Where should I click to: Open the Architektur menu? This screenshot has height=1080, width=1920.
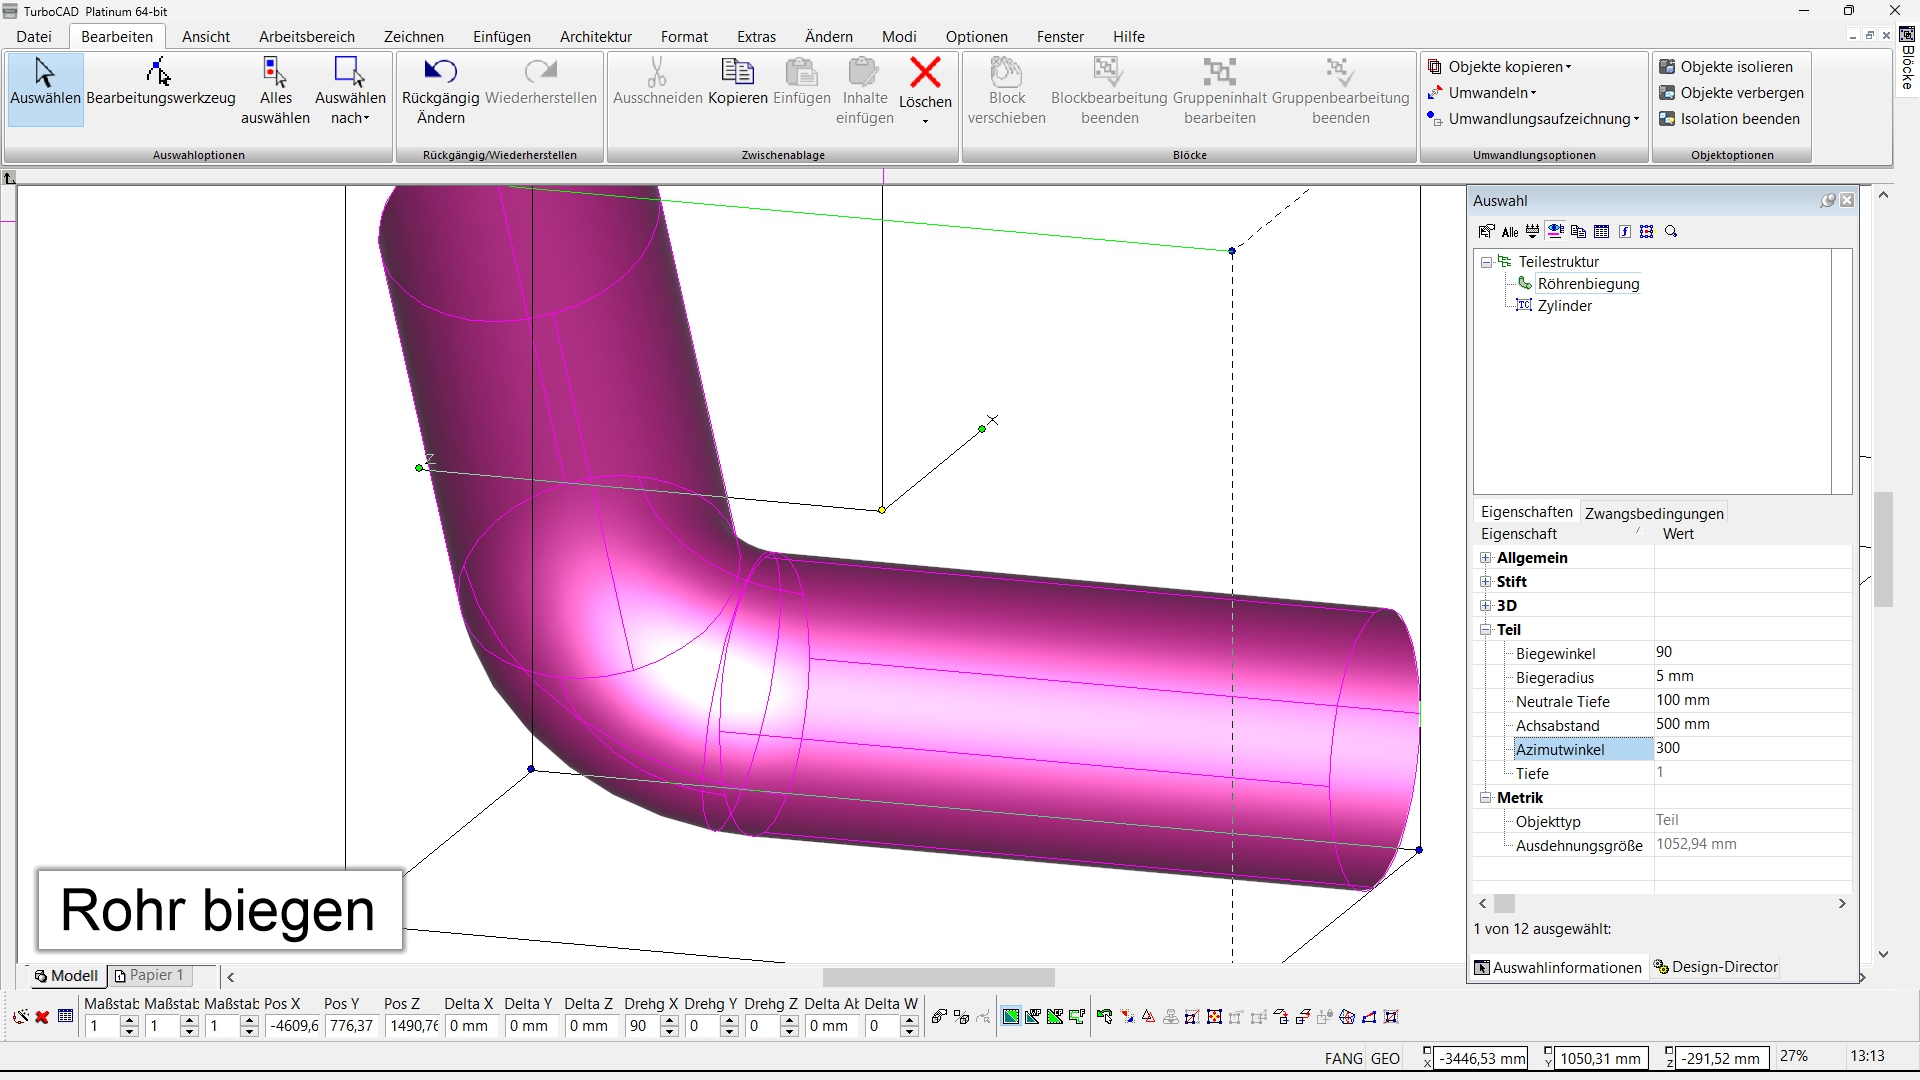click(x=595, y=37)
